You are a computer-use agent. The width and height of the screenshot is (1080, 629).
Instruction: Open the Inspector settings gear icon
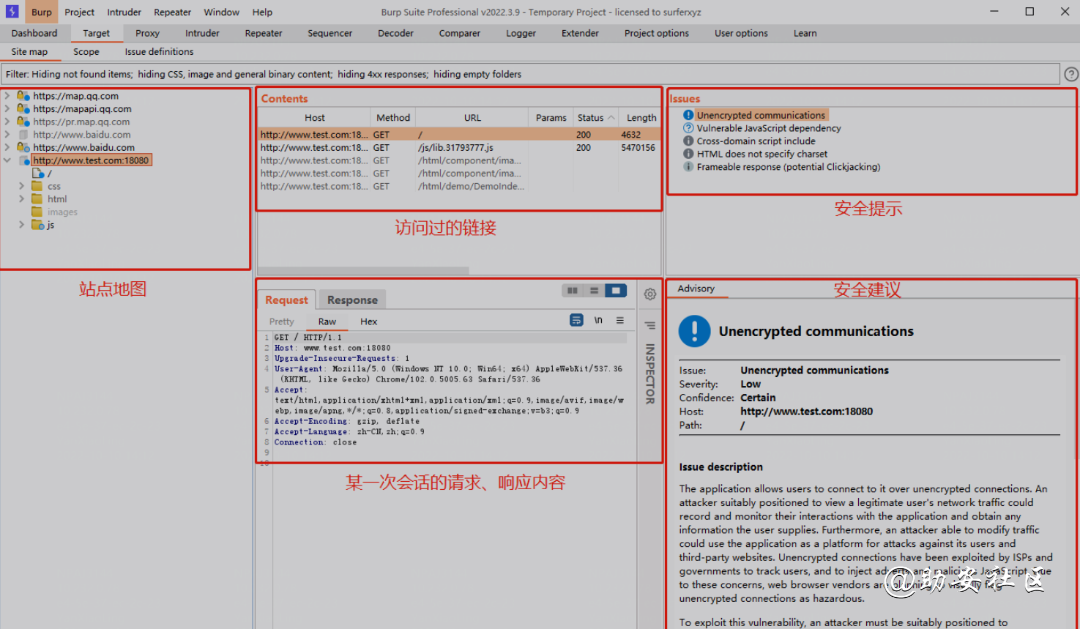tap(650, 294)
